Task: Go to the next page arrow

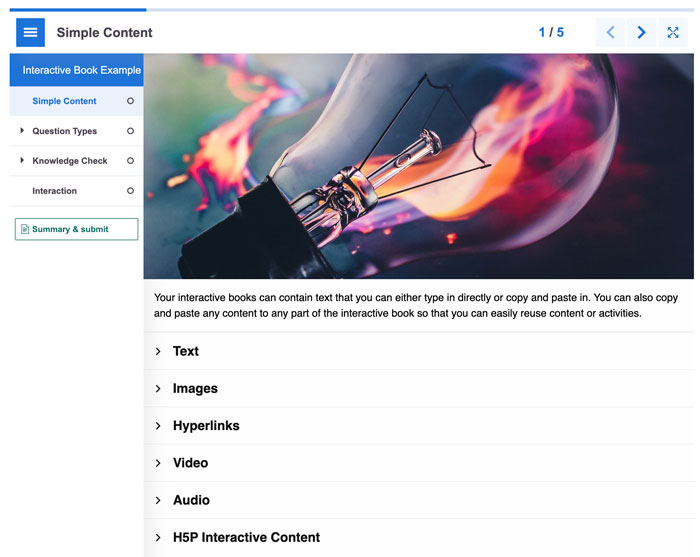Action: 641,32
